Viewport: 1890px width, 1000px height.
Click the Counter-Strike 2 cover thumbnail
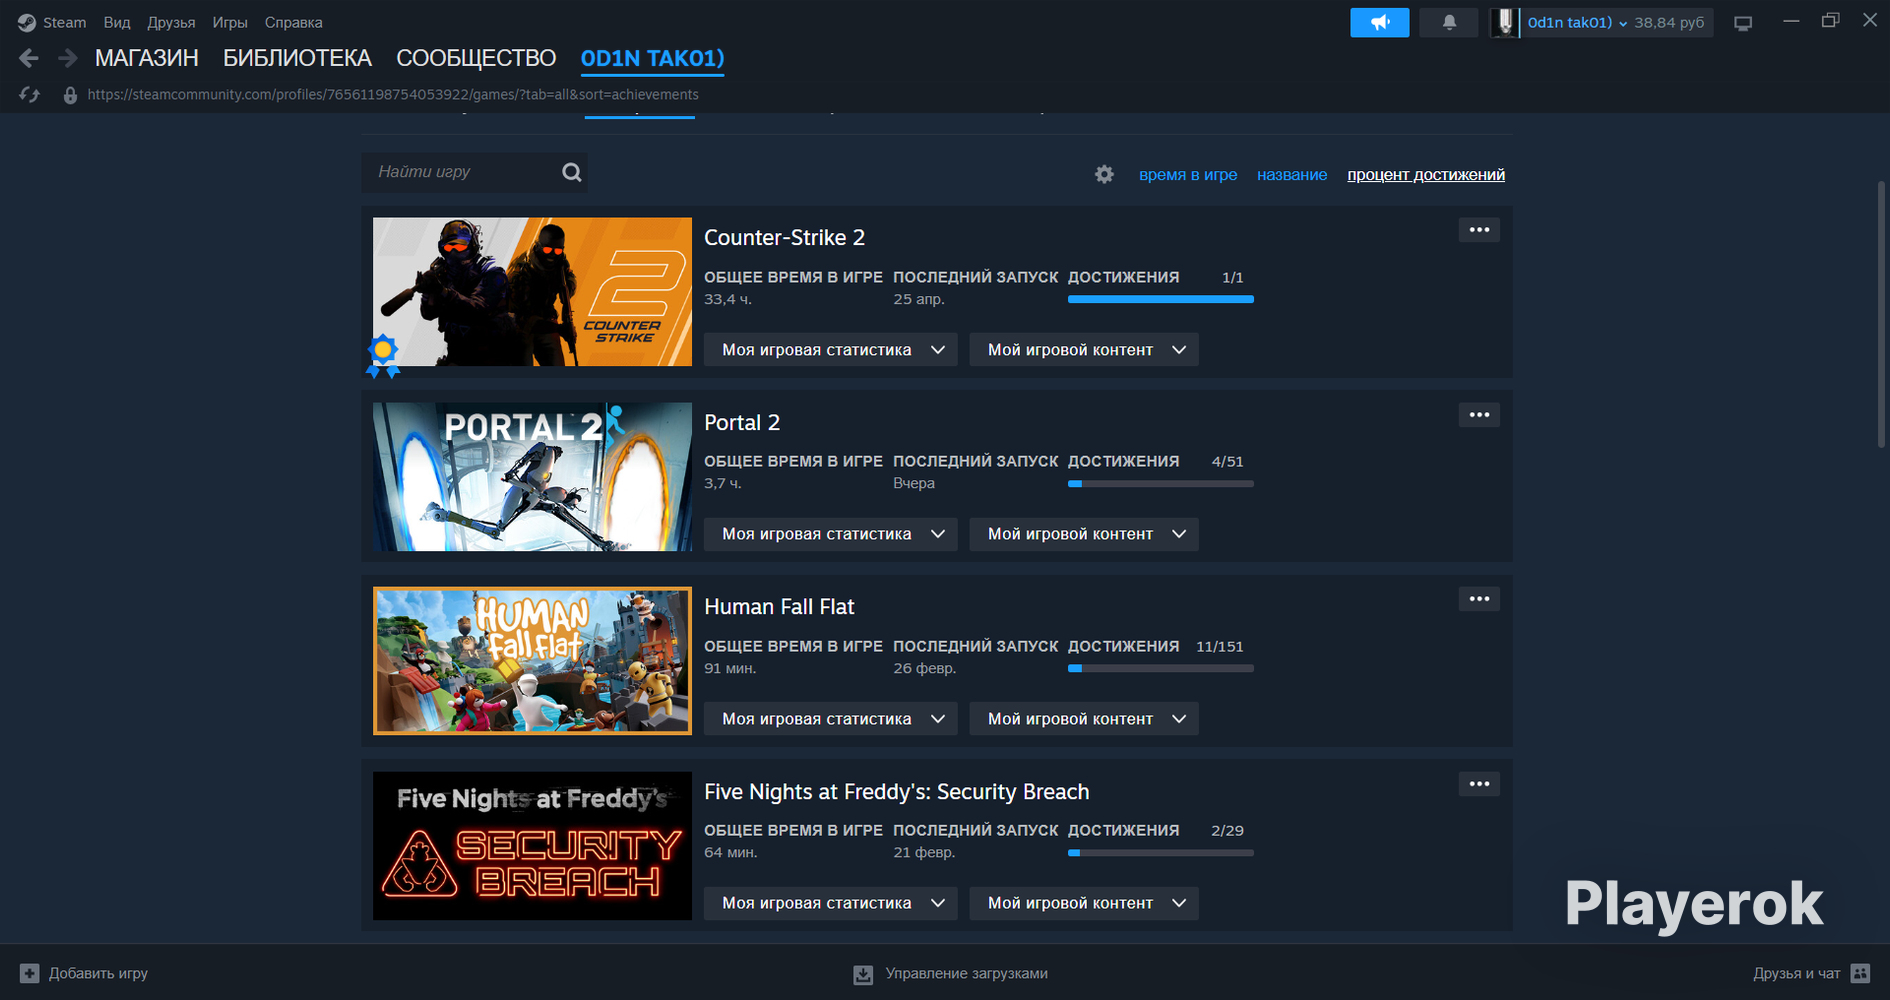point(532,292)
